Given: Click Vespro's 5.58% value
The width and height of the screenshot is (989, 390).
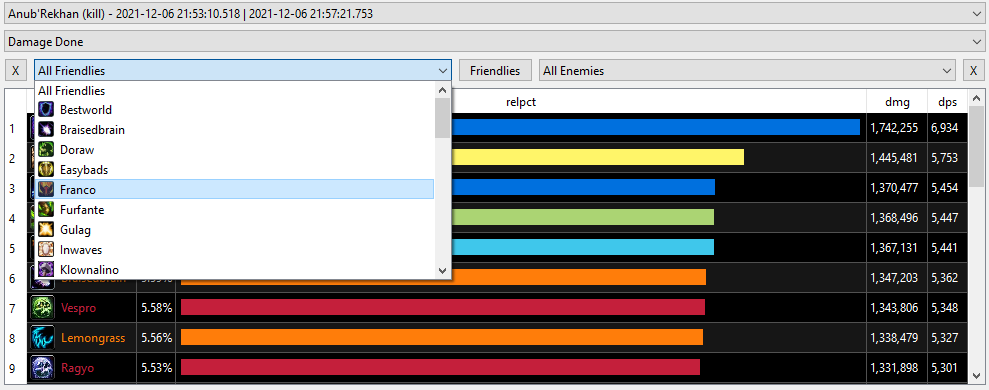Looking at the screenshot, I should pos(156,308).
